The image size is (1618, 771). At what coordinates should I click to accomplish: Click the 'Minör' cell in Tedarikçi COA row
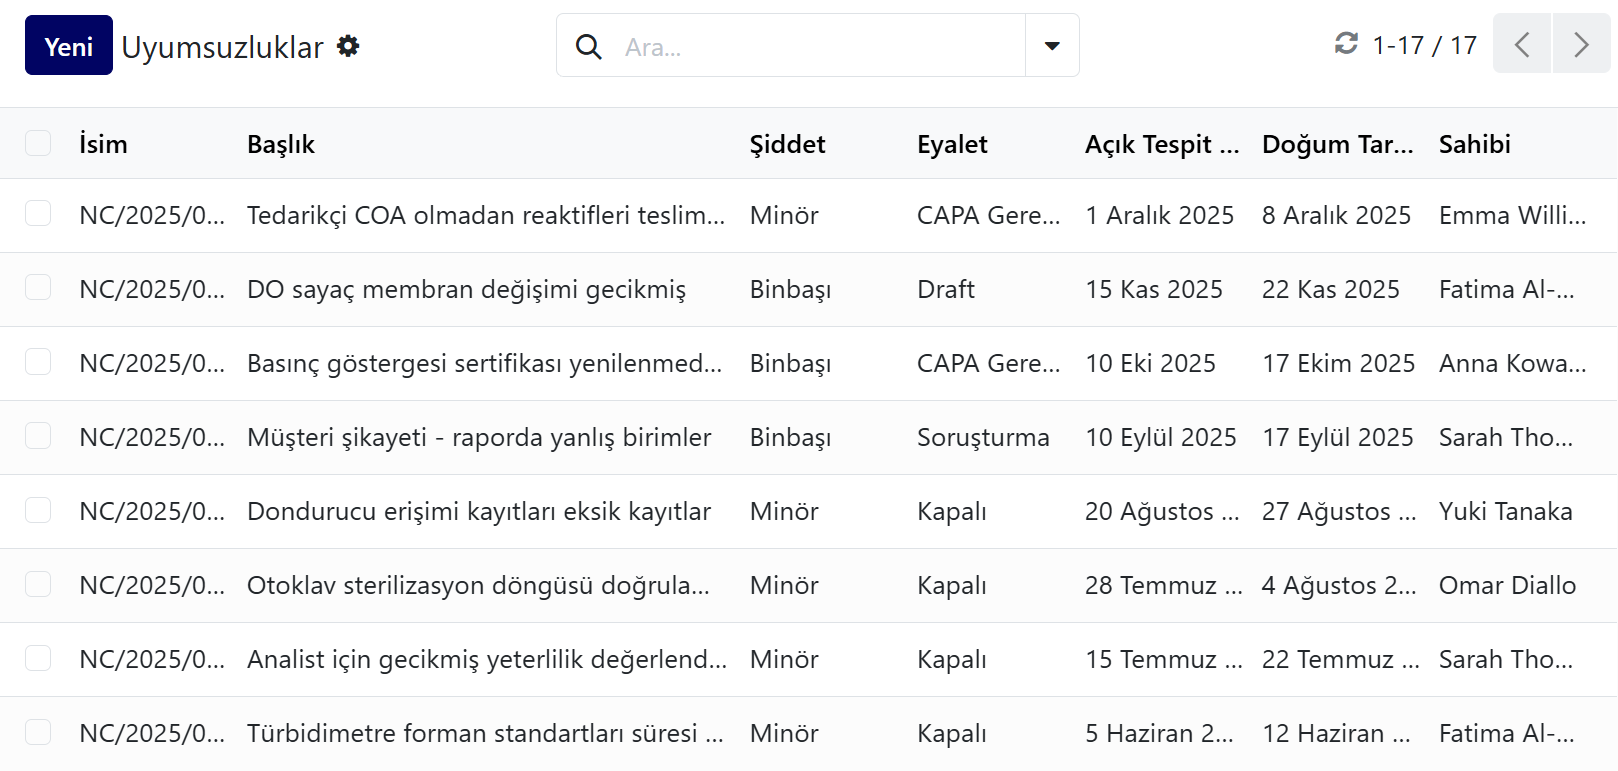click(x=784, y=215)
